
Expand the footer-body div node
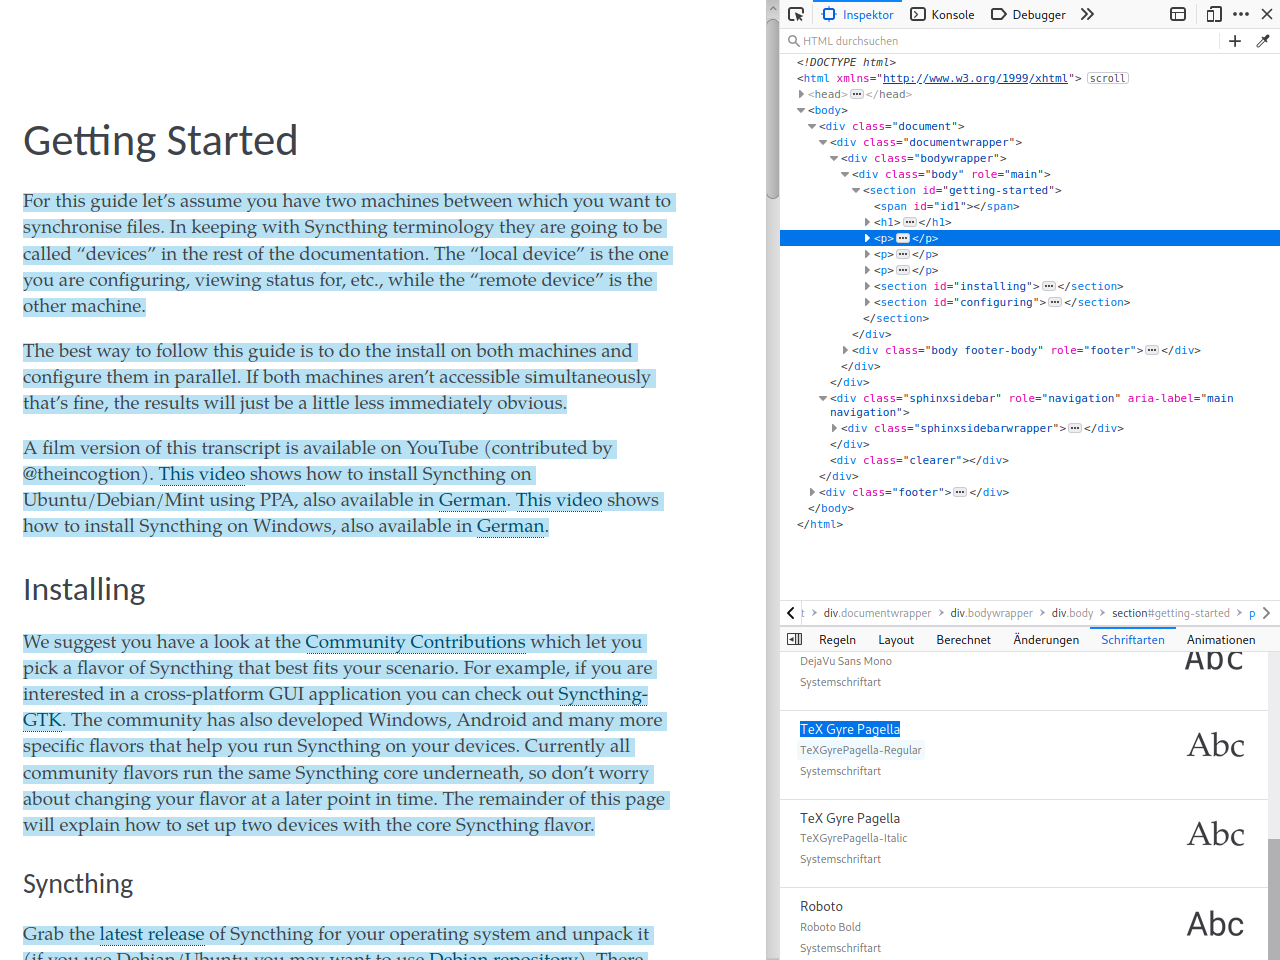[x=845, y=350]
